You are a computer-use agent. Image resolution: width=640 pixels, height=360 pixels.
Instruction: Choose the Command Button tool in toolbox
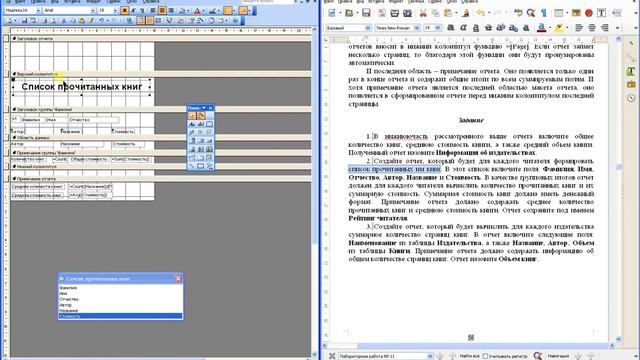point(209,140)
